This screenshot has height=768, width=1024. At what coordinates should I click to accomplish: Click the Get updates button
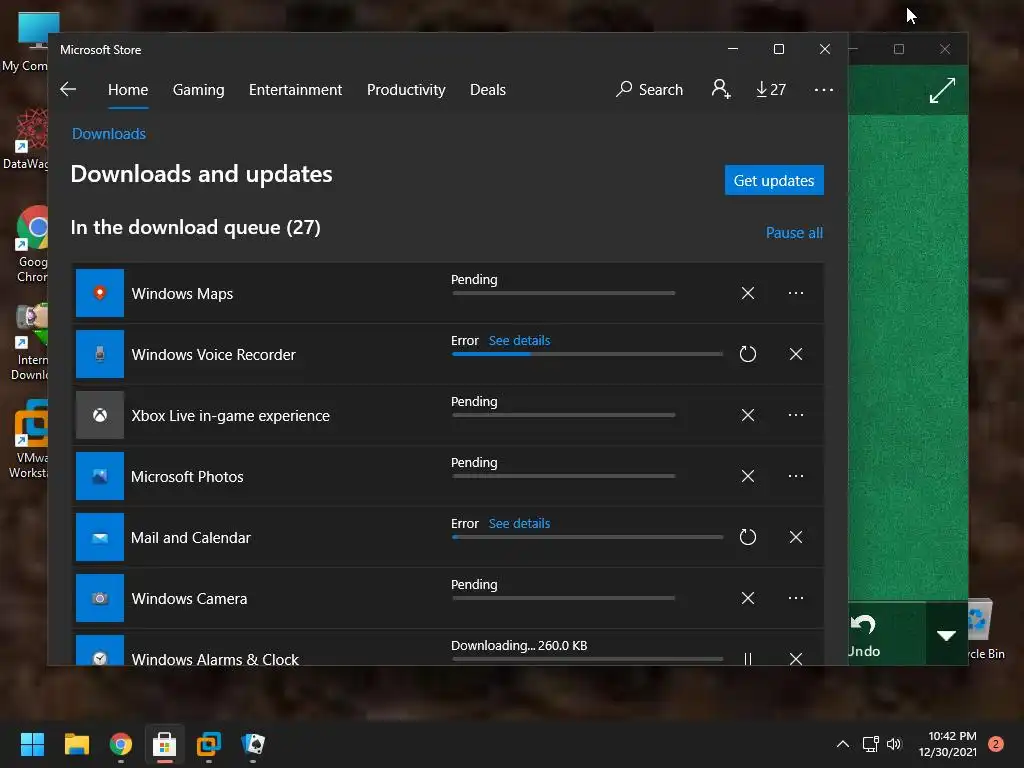774,180
